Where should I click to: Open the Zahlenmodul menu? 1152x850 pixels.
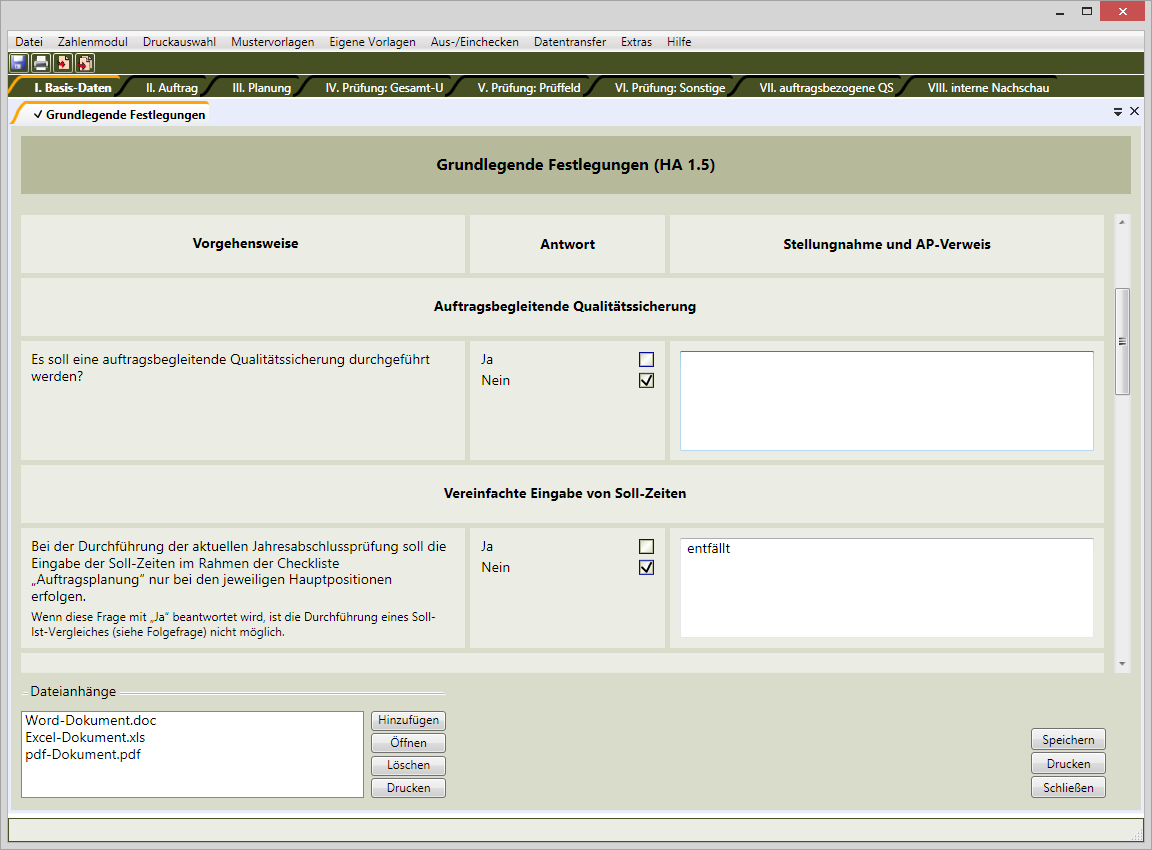(93, 42)
